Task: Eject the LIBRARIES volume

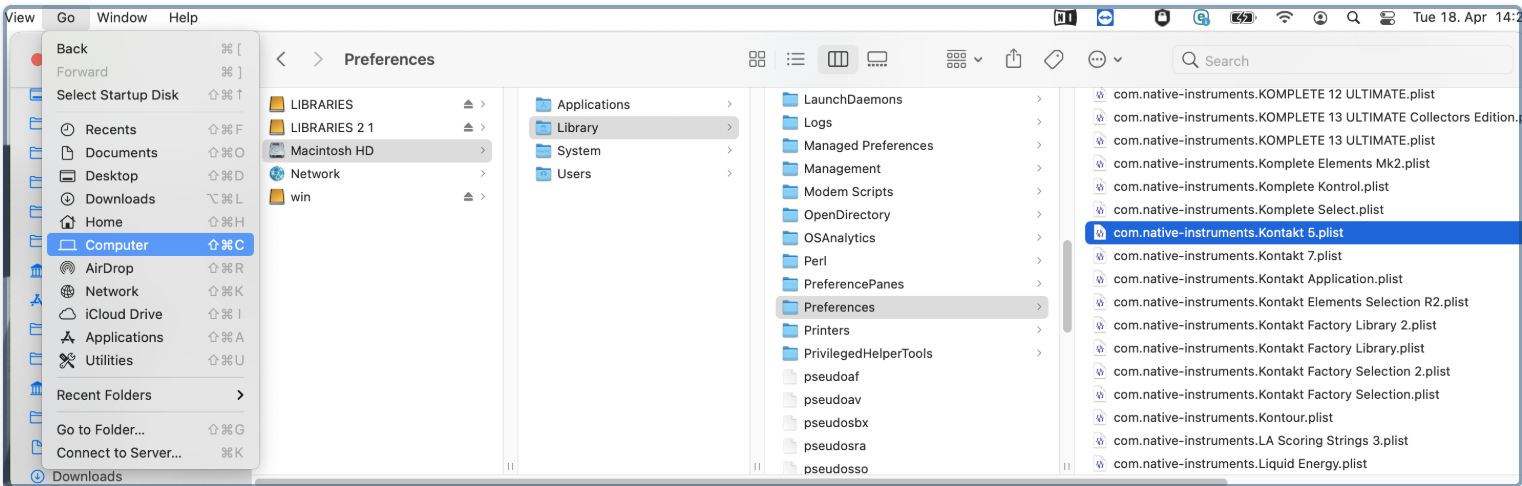Action: [468, 104]
